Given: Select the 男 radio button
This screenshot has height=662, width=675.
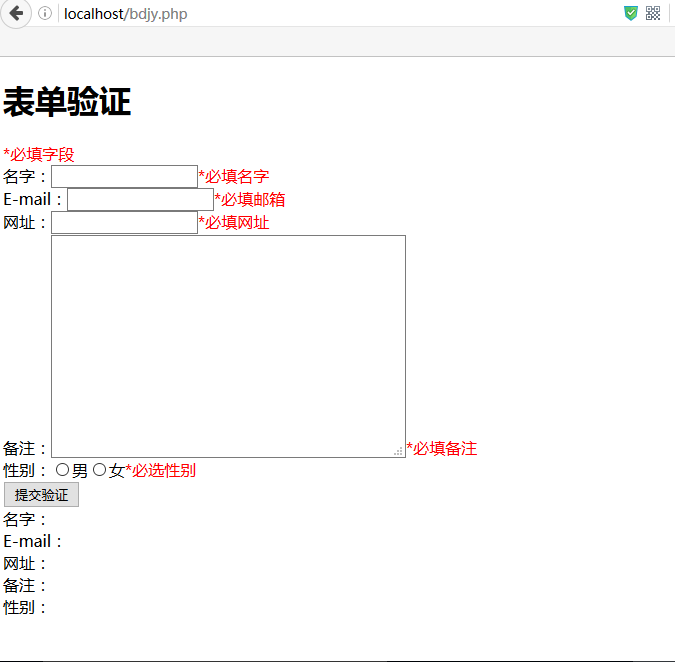Looking at the screenshot, I should pyautogui.click(x=62, y=470).
